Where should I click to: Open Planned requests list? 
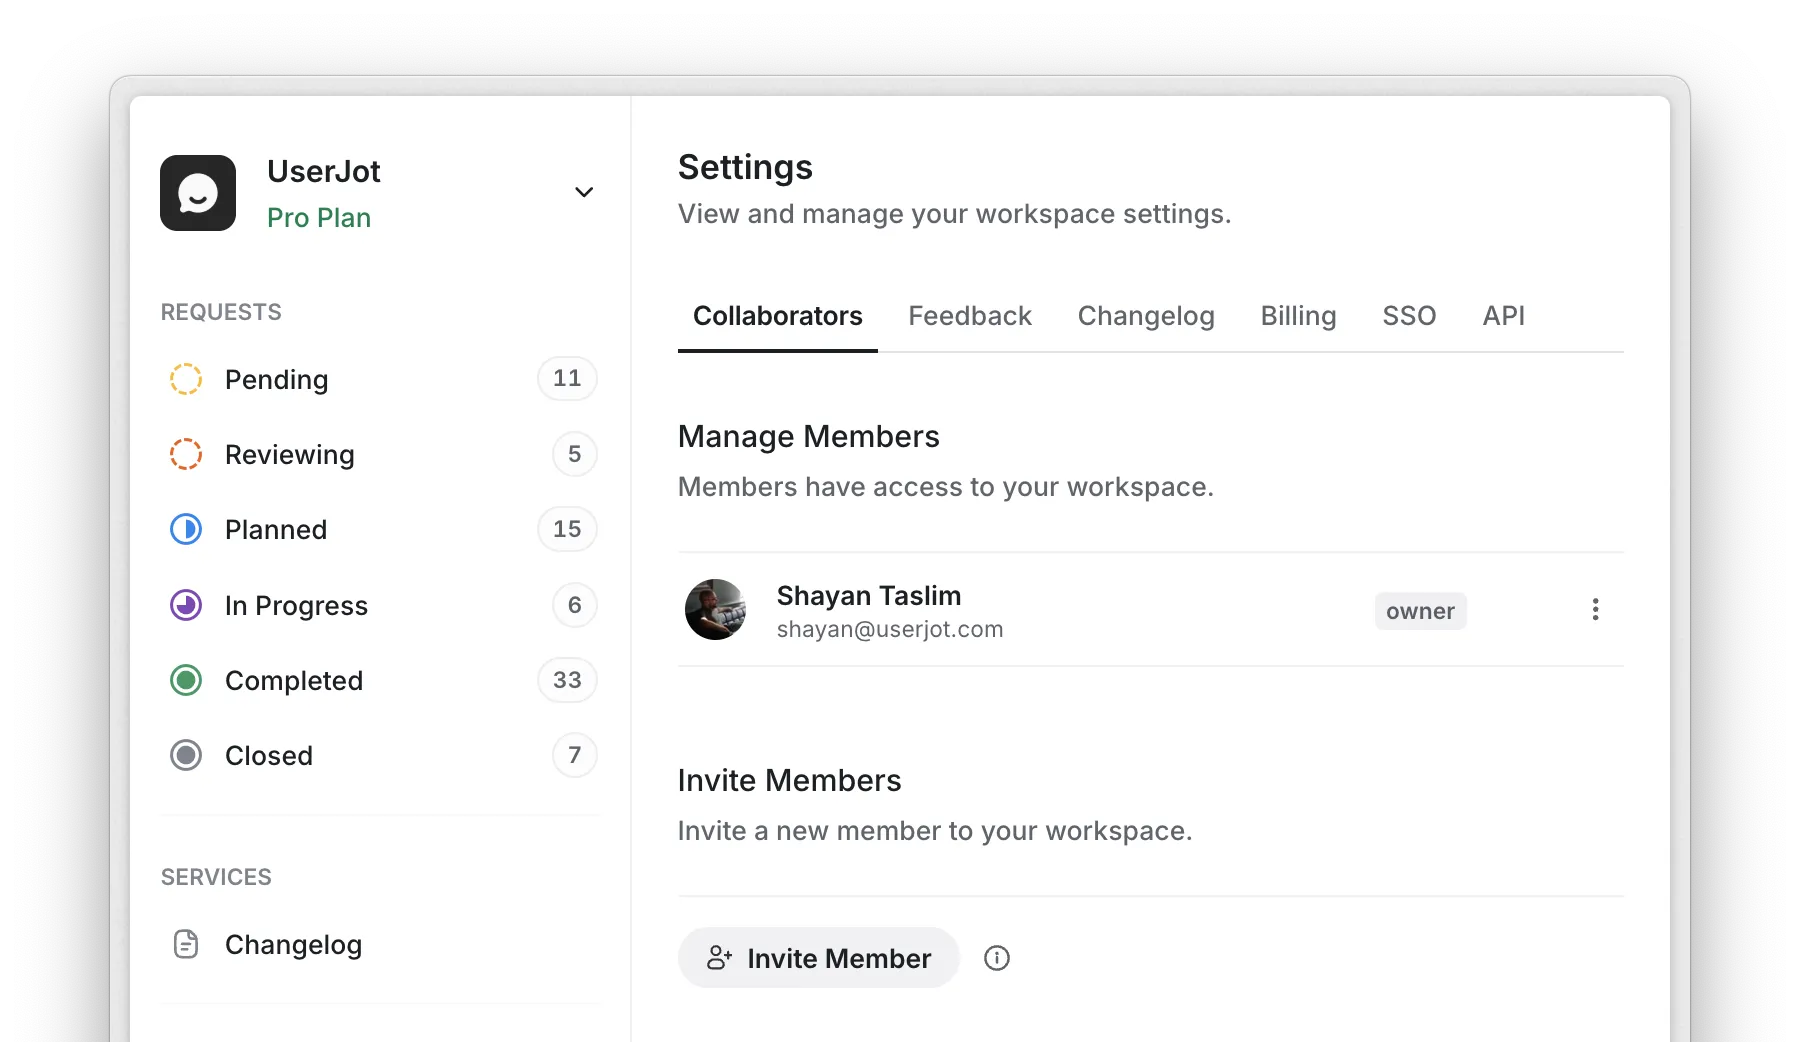[380, 529]
